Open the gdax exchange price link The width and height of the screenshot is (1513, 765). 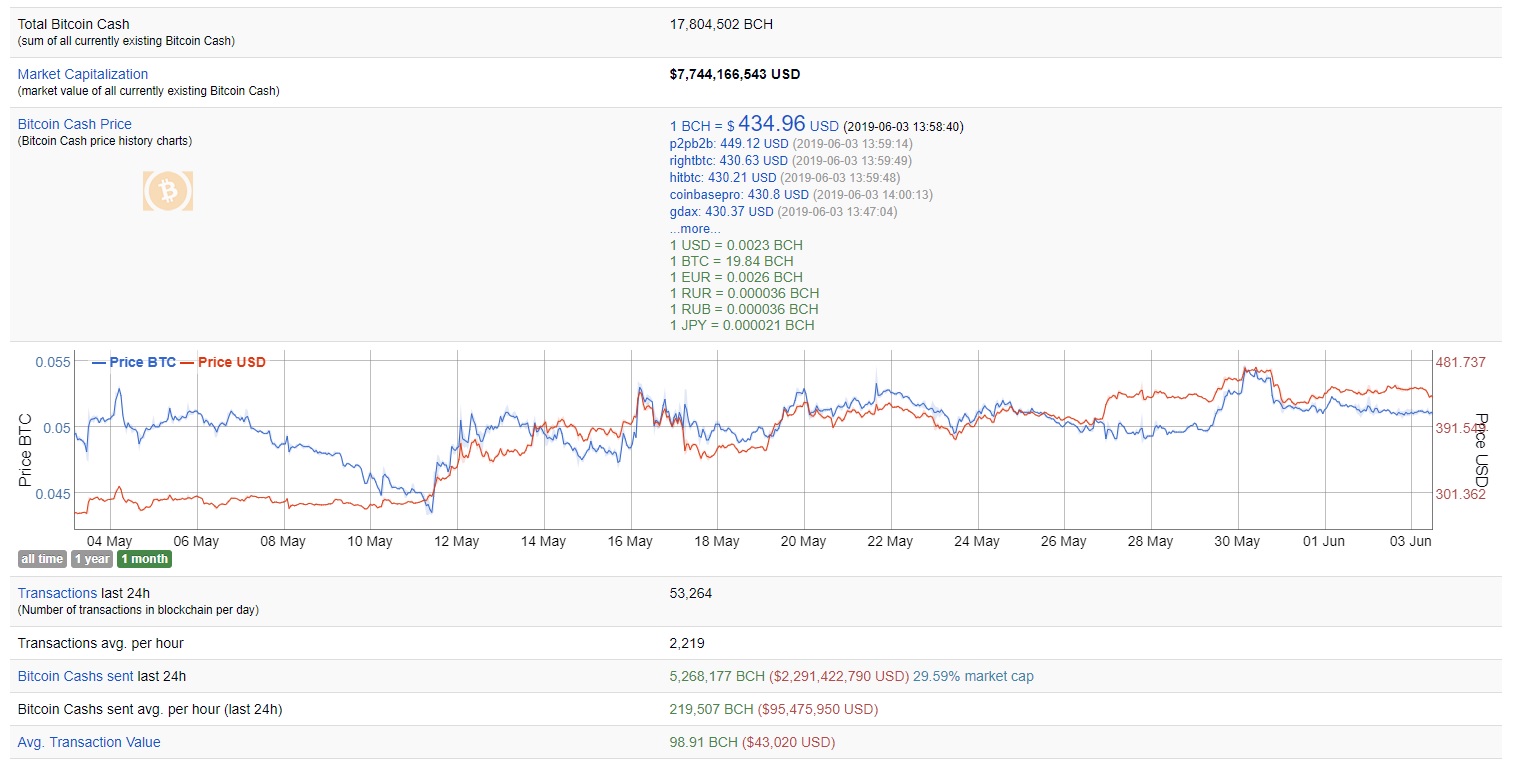click(721, 211)
